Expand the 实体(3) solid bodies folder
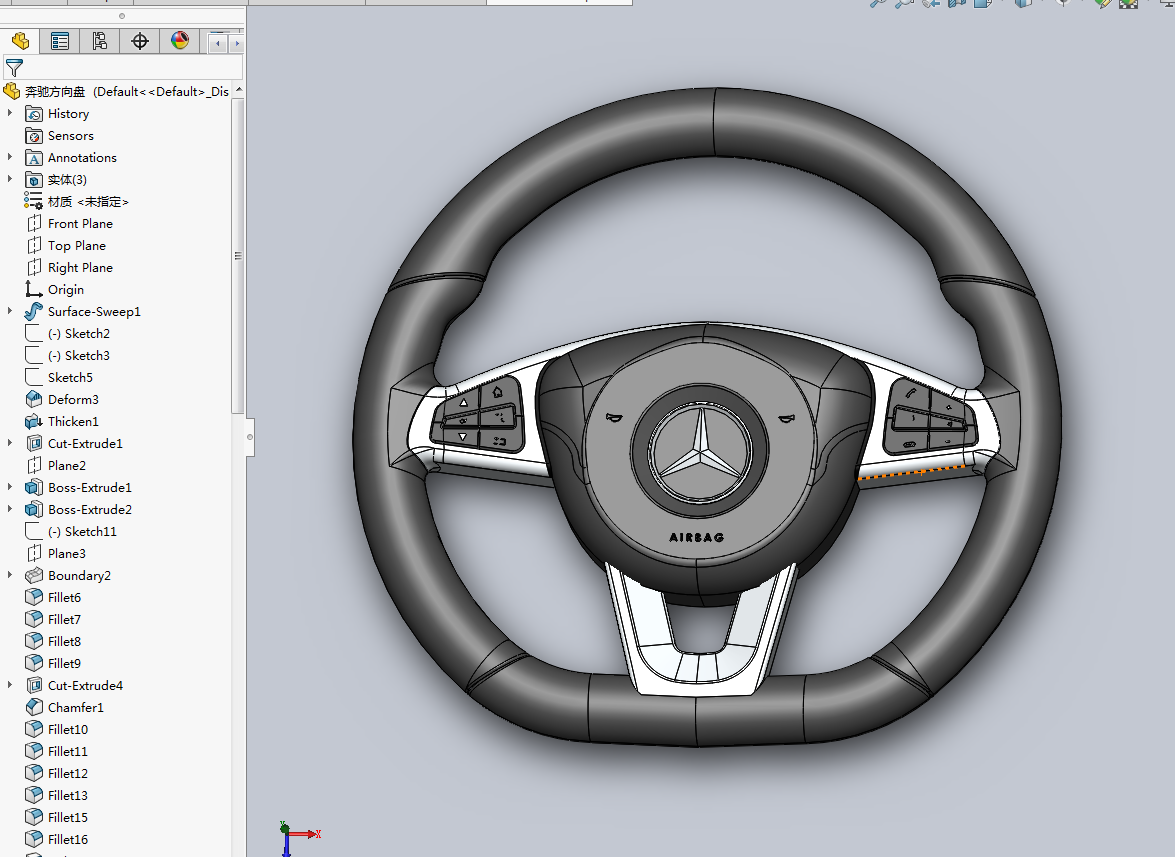 (10, 179)
